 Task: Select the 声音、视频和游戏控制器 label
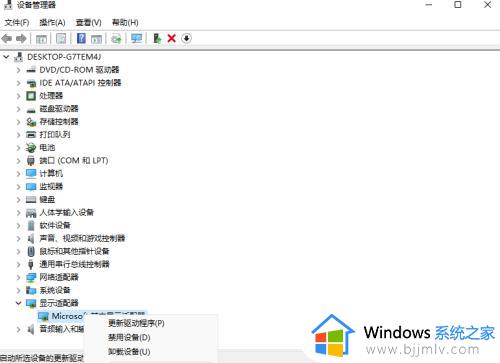point(82,238)
